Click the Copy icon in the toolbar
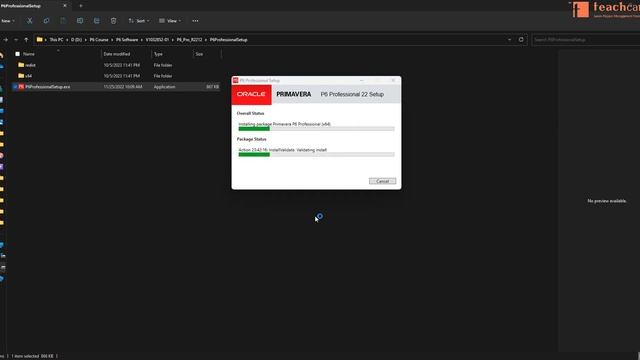Viewport: 640px width, 360px height. click(46, 21)
